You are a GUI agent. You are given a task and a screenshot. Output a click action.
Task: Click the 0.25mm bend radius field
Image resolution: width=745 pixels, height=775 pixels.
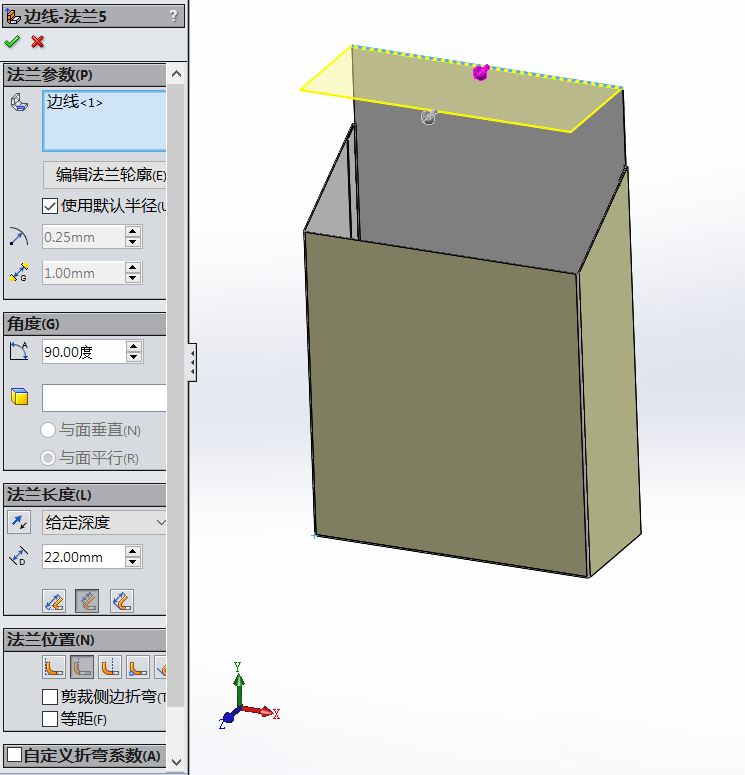(x=83, y=237)
